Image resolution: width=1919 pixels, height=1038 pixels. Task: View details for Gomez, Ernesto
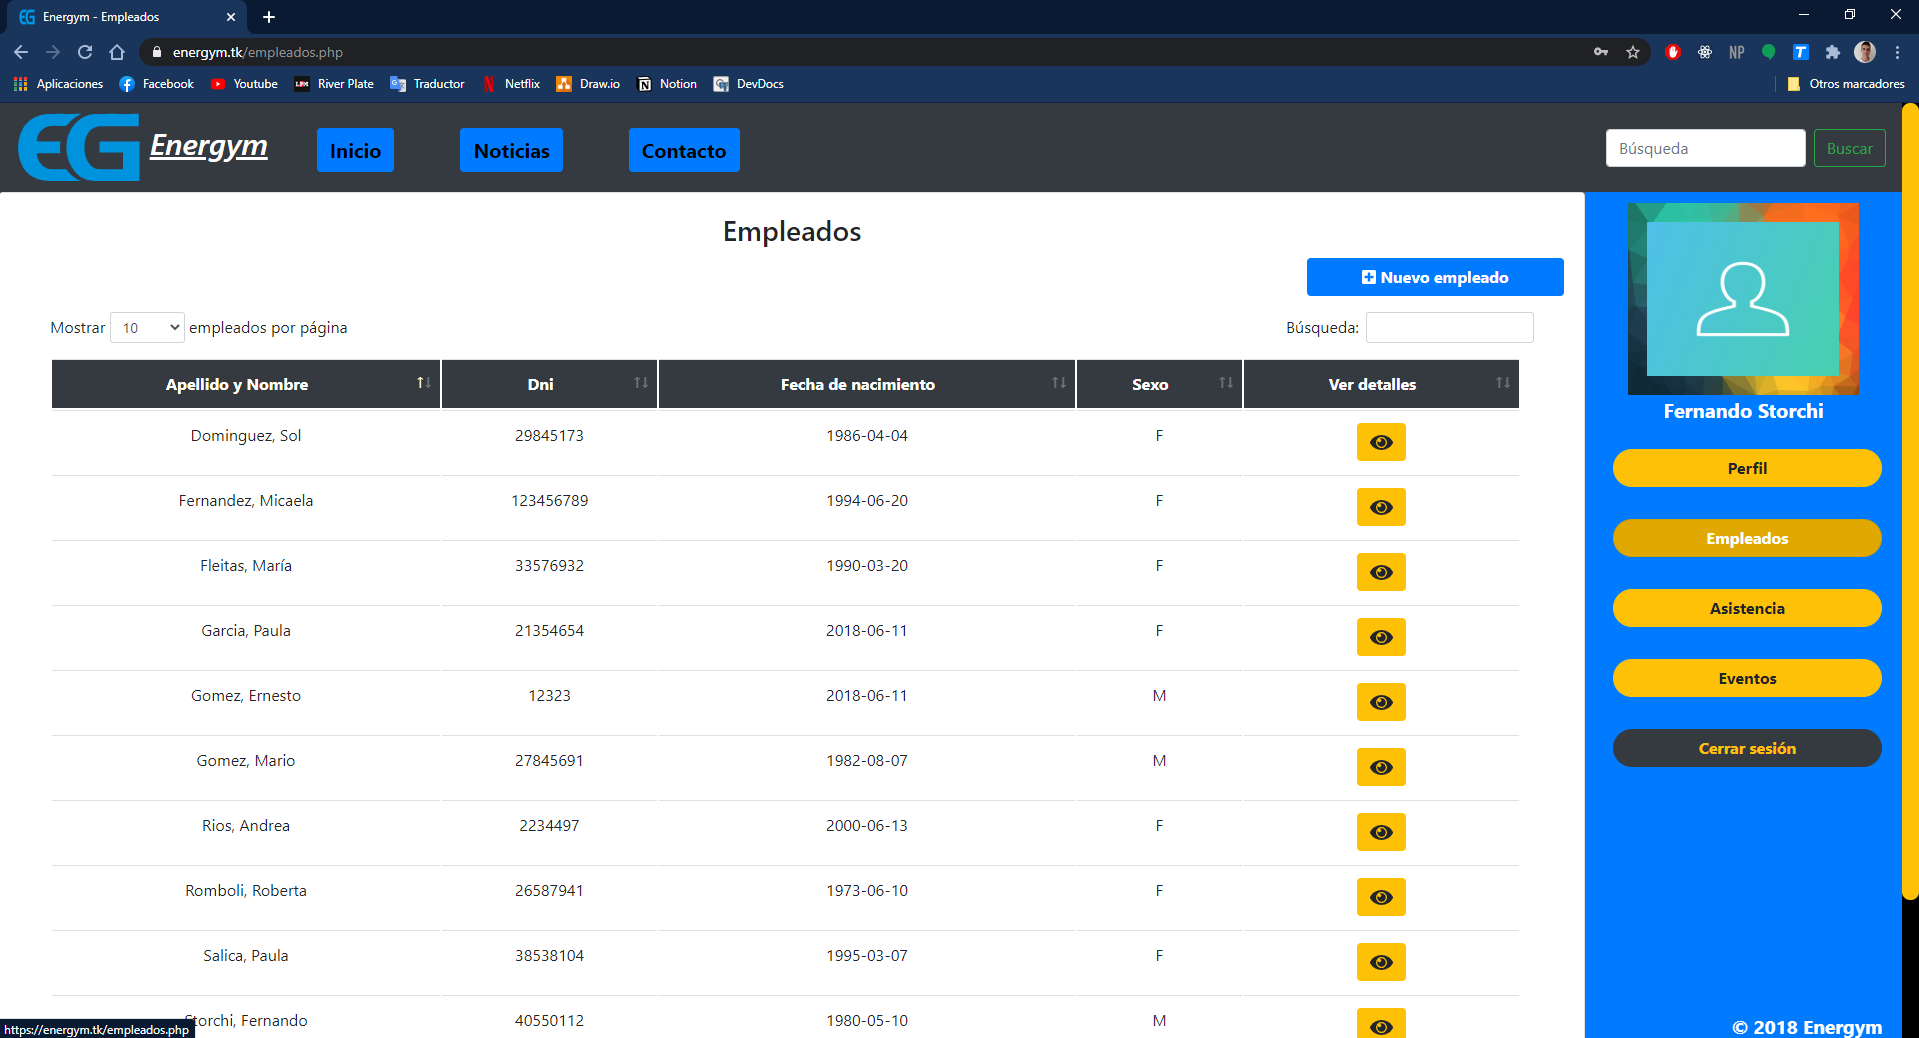[1381, 702]
